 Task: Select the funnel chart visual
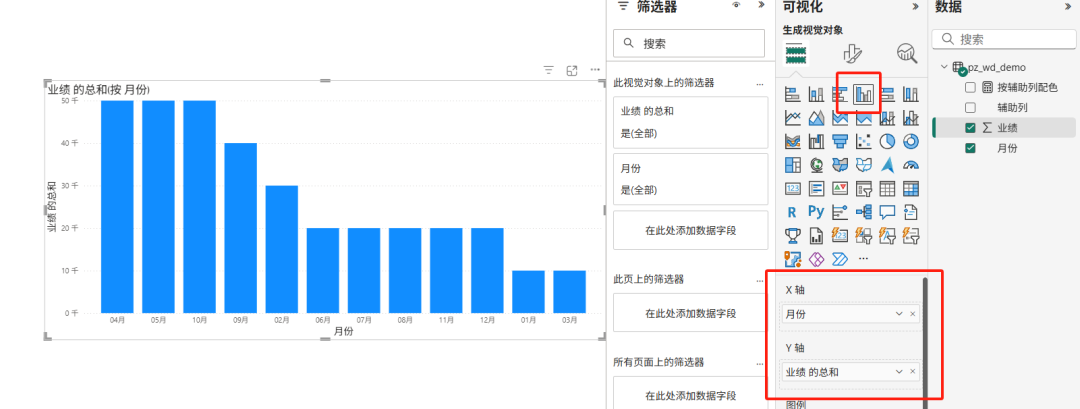click(x=840, y=142)
